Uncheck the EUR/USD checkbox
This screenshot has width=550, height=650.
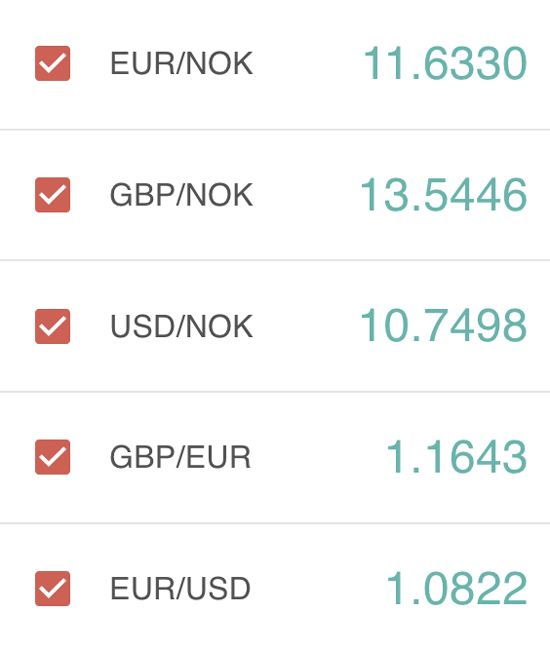52,588
